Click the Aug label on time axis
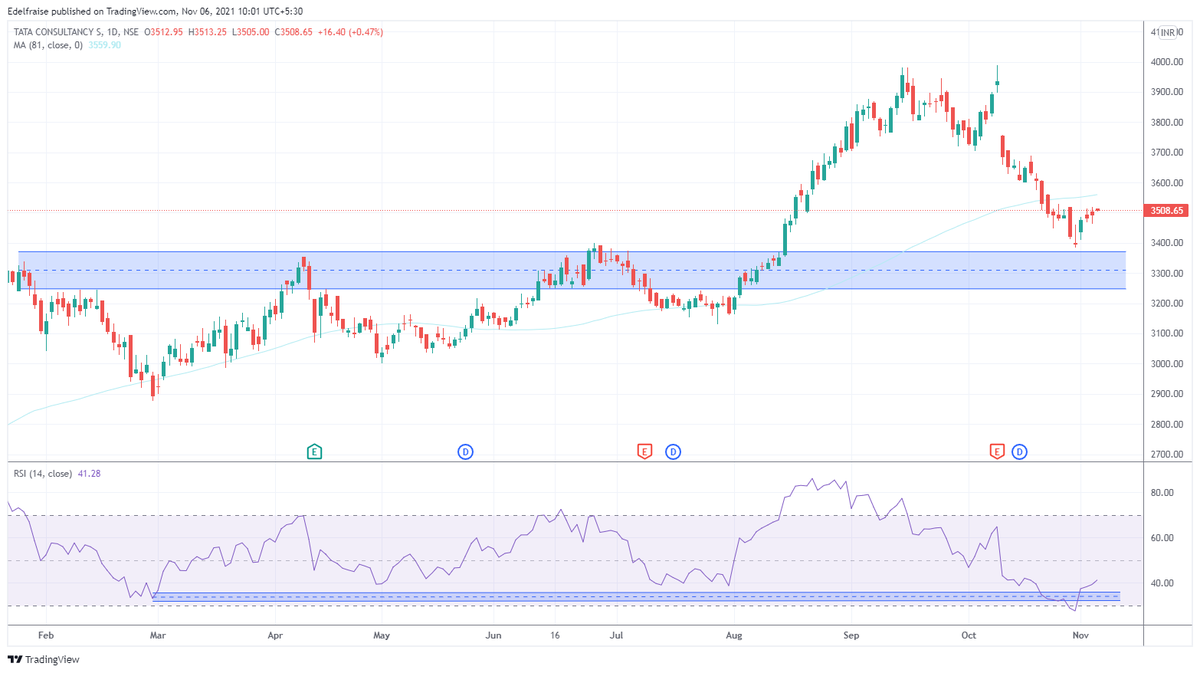 point(734,635)
